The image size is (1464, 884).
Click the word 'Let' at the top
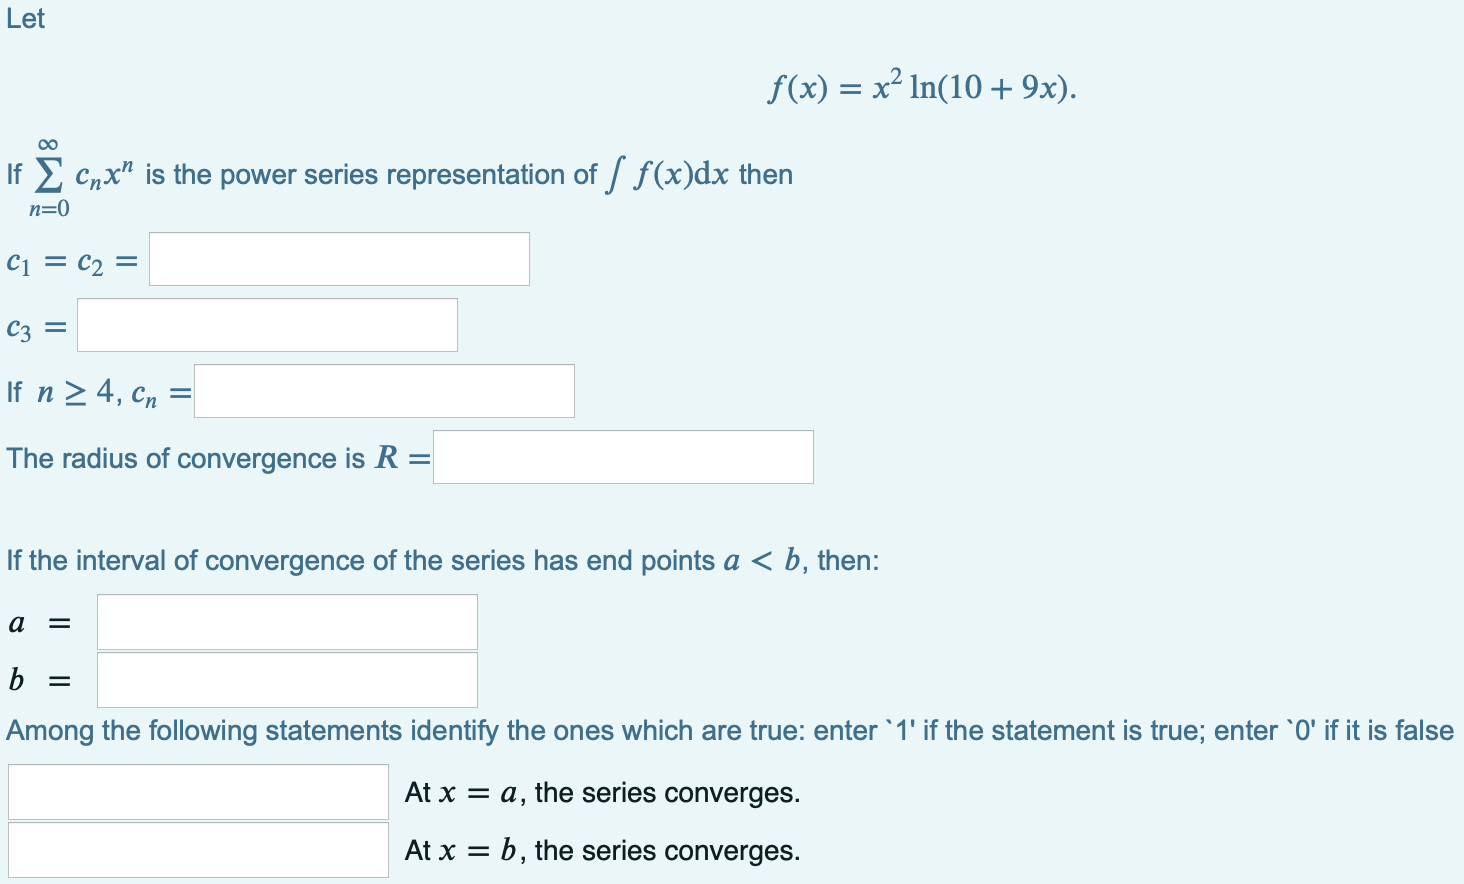click(x=25, y=18)
